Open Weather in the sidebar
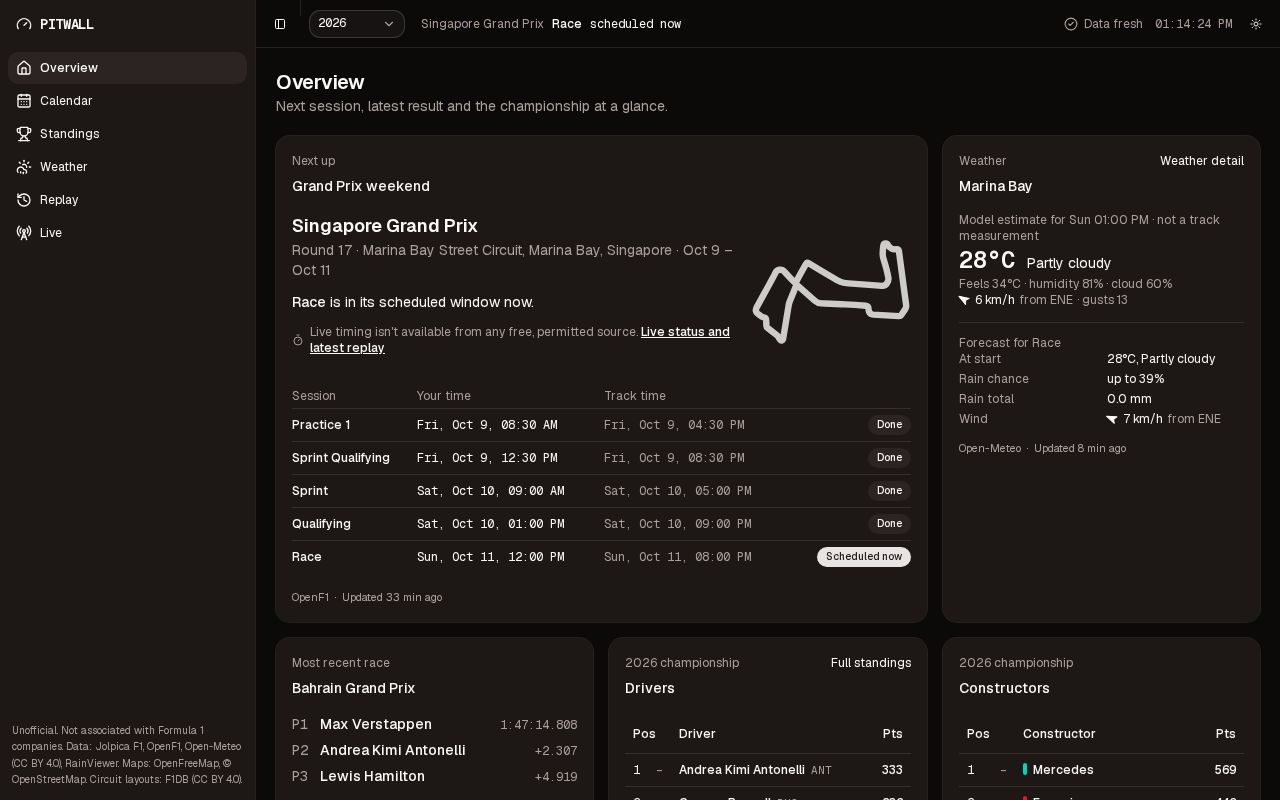This screenshot has height=800, width=1280. [x=127, y=167]
